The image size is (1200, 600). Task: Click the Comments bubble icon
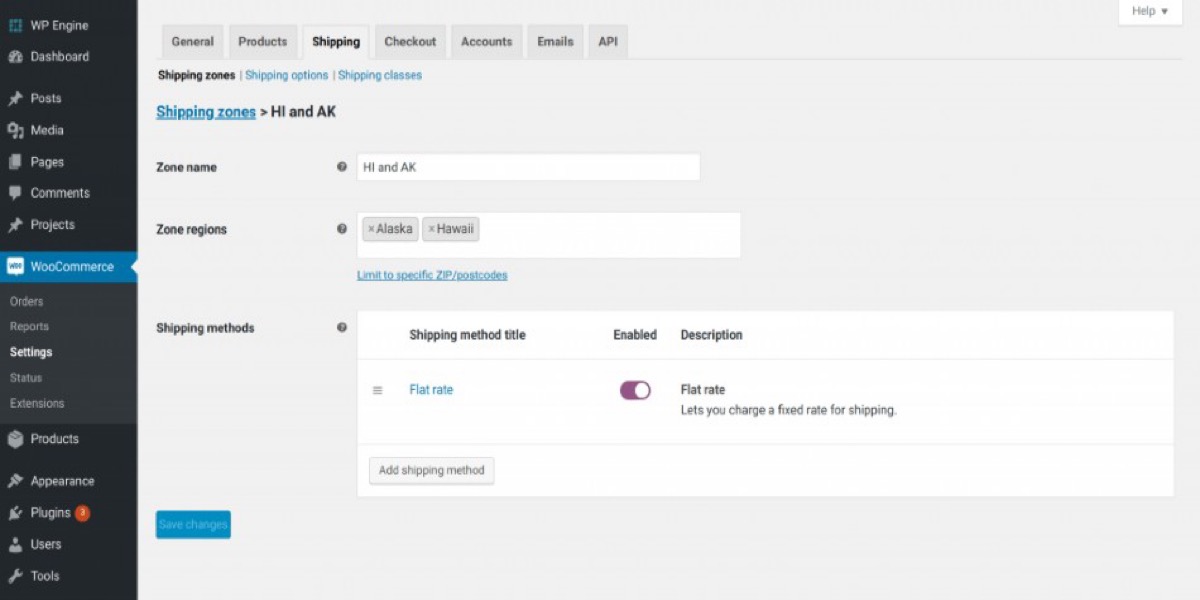[15, 193]
